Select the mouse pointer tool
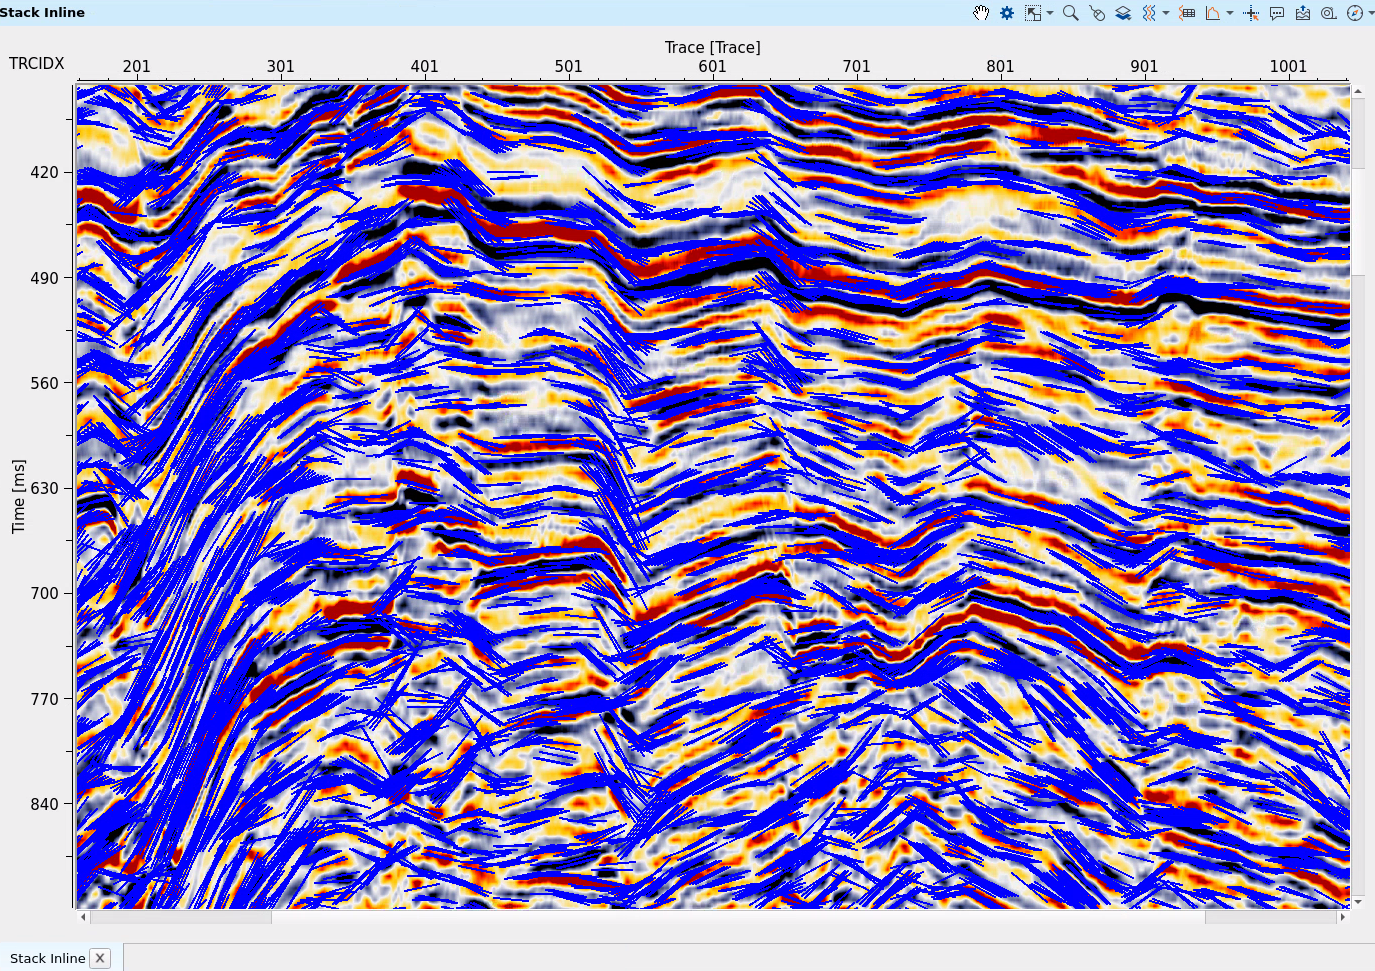 1097,13
